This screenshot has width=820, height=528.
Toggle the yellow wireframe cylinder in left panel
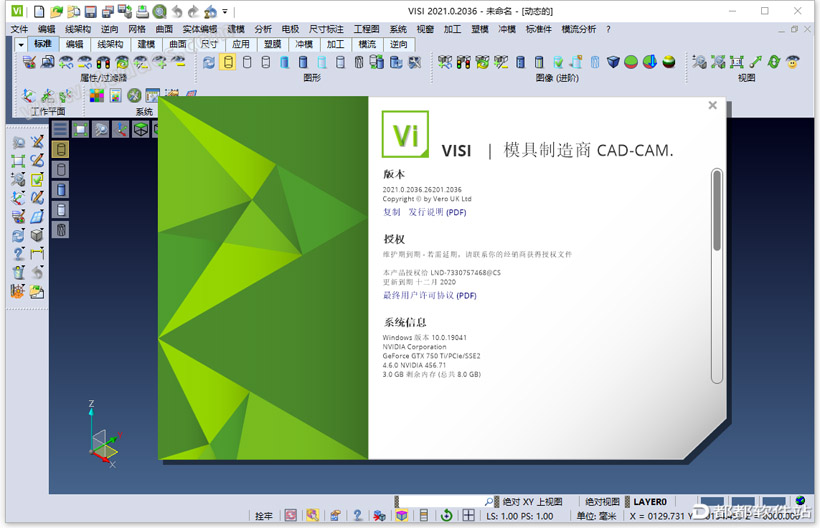[x=61, y=150]
